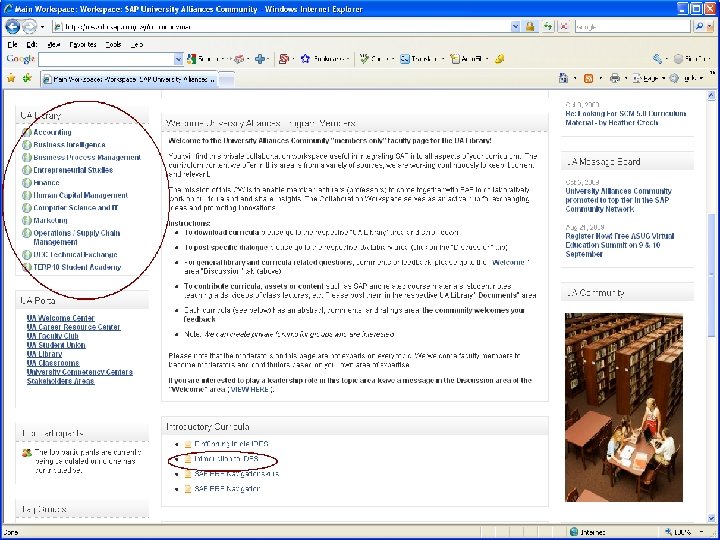720x540 pixels.
Task: Click the vertical scrollbar up arrow
Action: 711,95
